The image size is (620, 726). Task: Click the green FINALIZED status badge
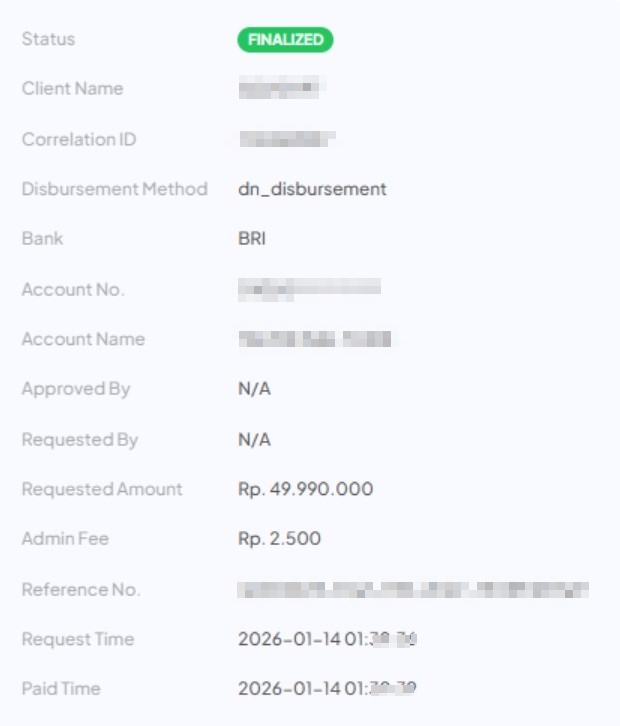tap(285, 40)
